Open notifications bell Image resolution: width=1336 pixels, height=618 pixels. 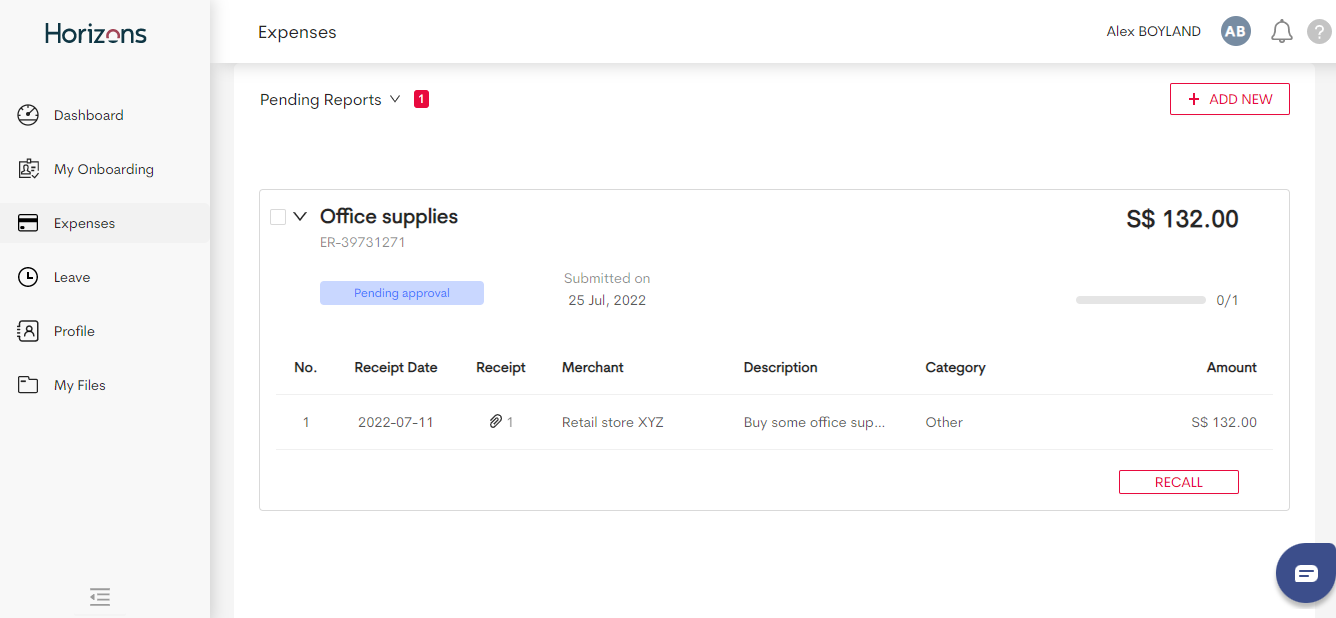click(x=1282, y=32)
